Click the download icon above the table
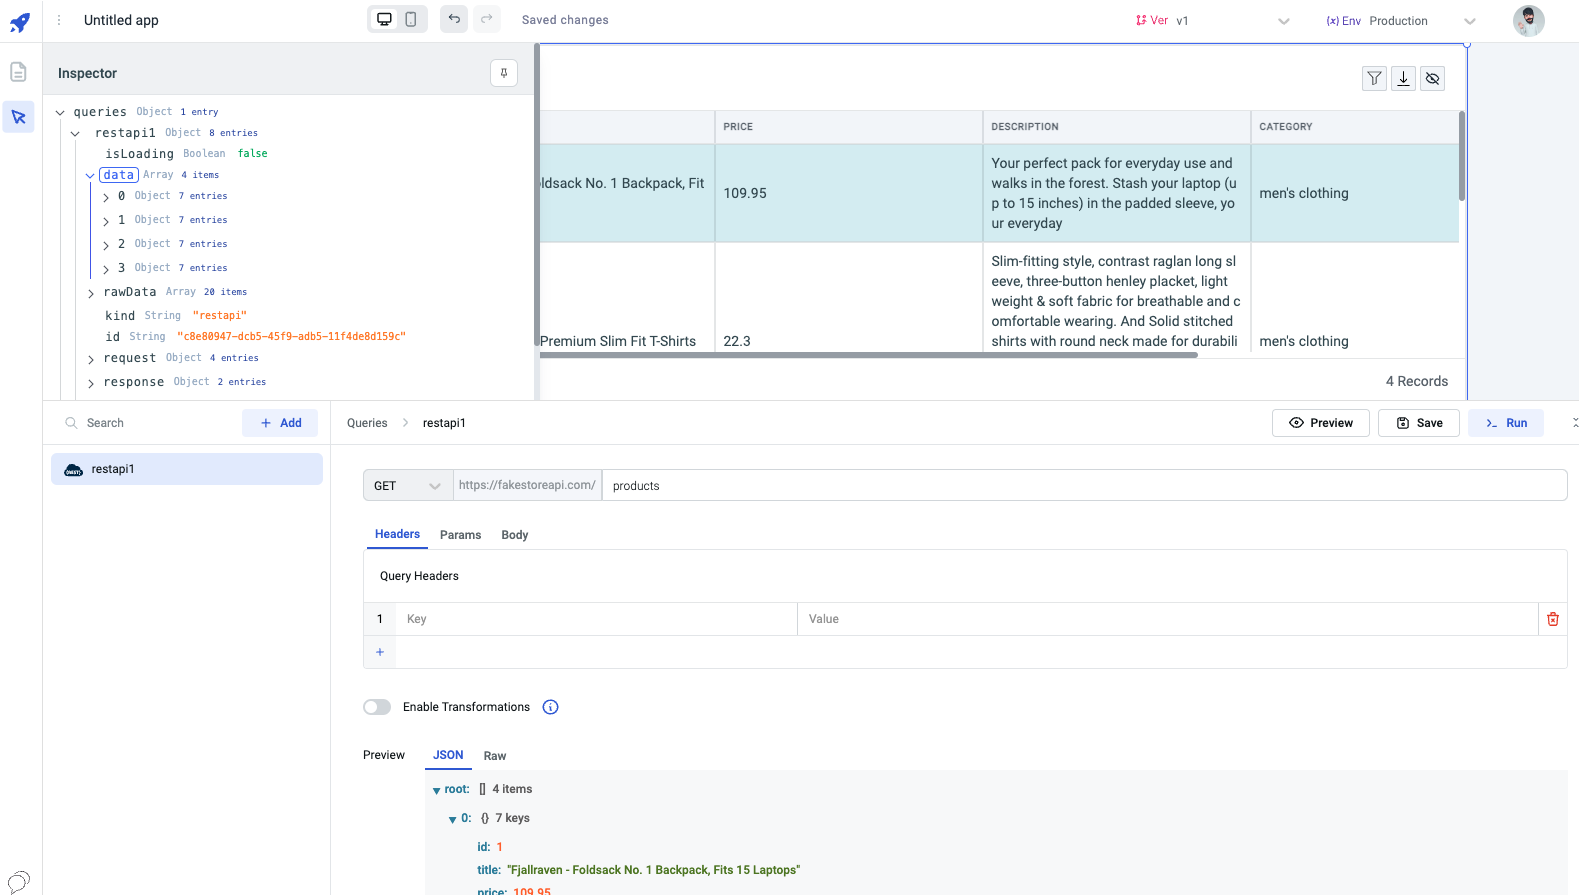 pos(1403,79)
